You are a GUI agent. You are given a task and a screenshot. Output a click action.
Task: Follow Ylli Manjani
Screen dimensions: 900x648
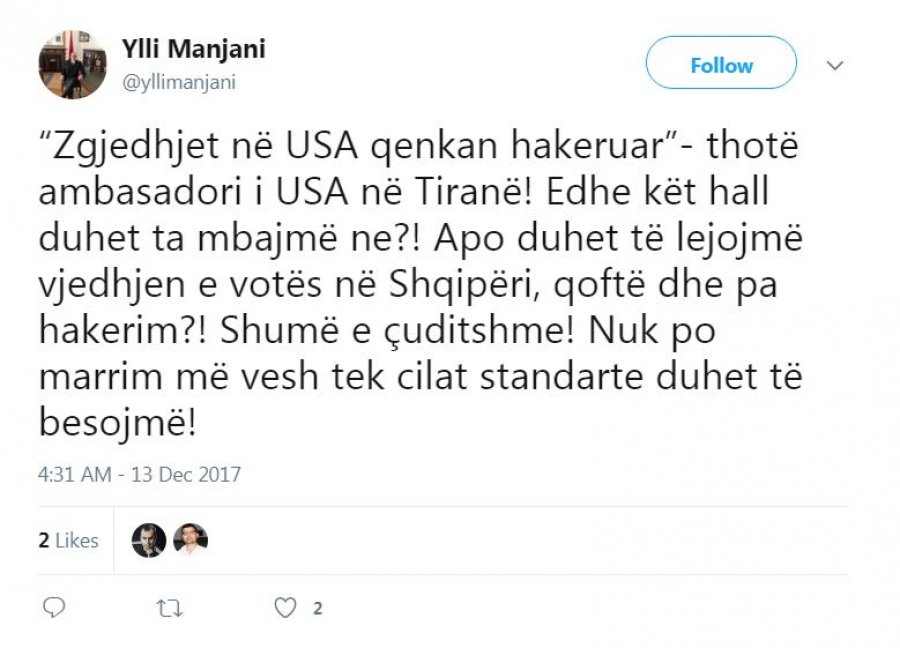point(721,65)
